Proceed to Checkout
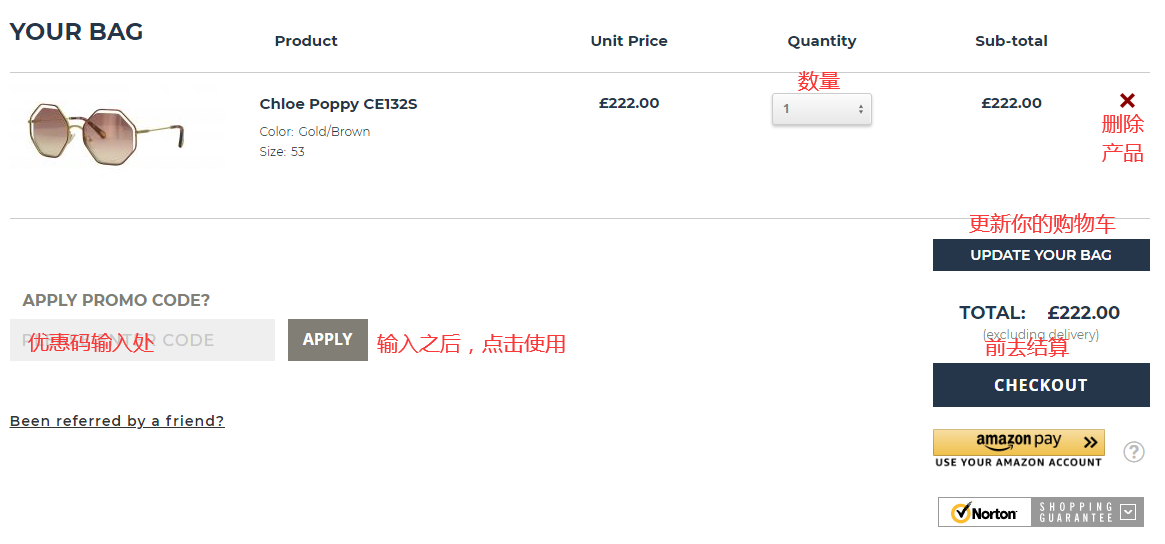The width and height of the screenshot is (1165, 544). click(x=1040, y=385)
